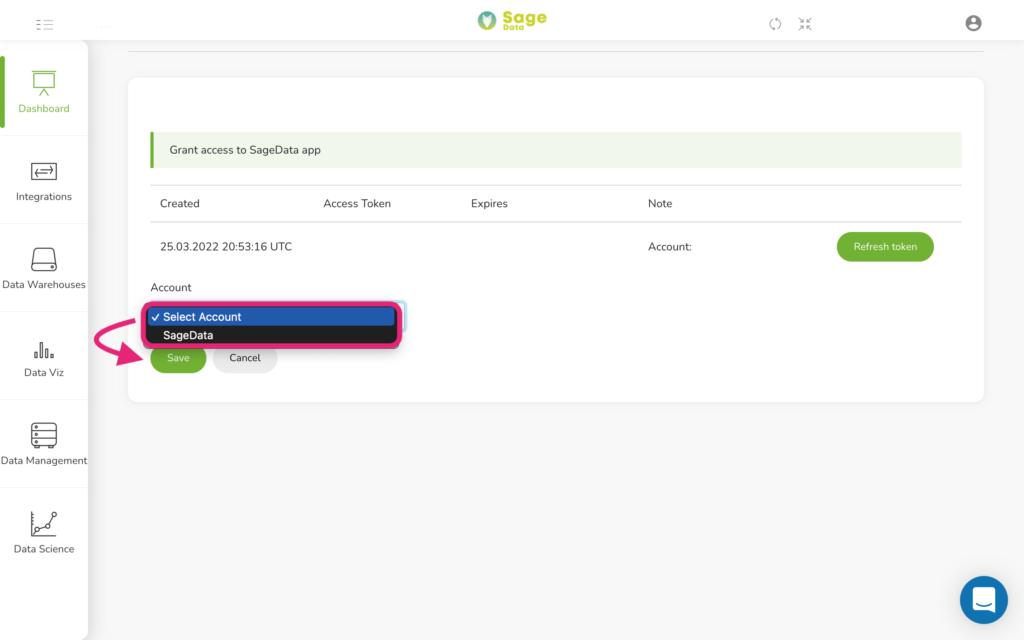Click the Data Management sidebar label
Image resolution: width=1024 pixels, height=640 pixels.
coord(44,460)
